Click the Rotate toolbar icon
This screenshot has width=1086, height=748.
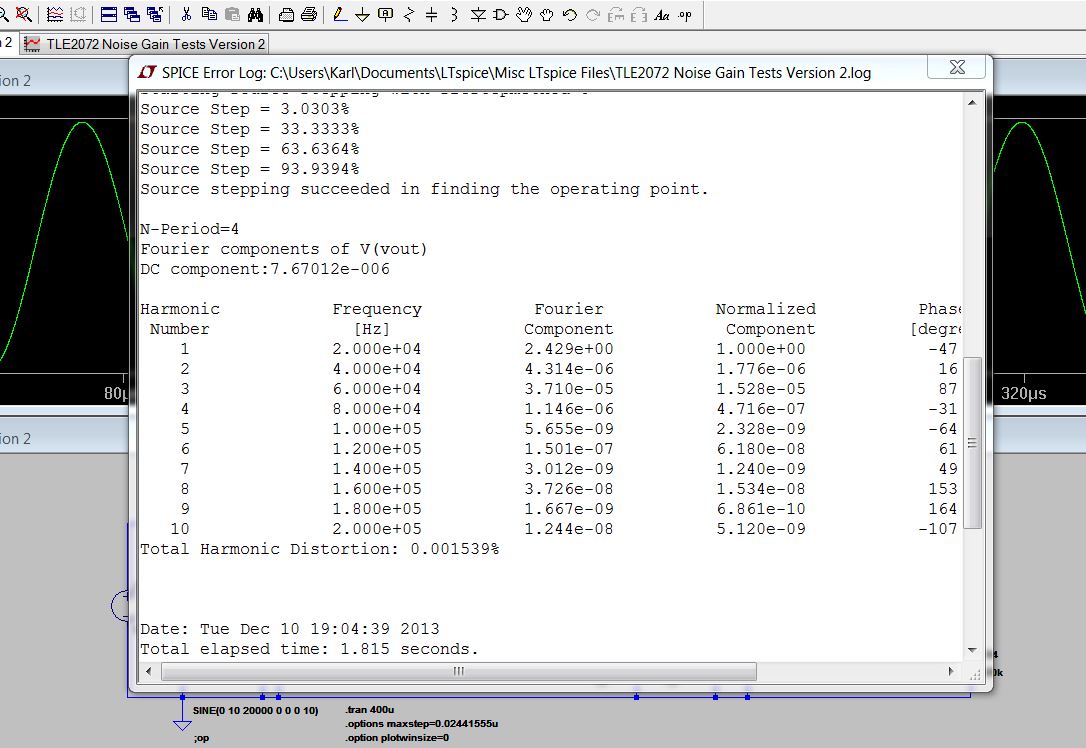pos(616,14)
